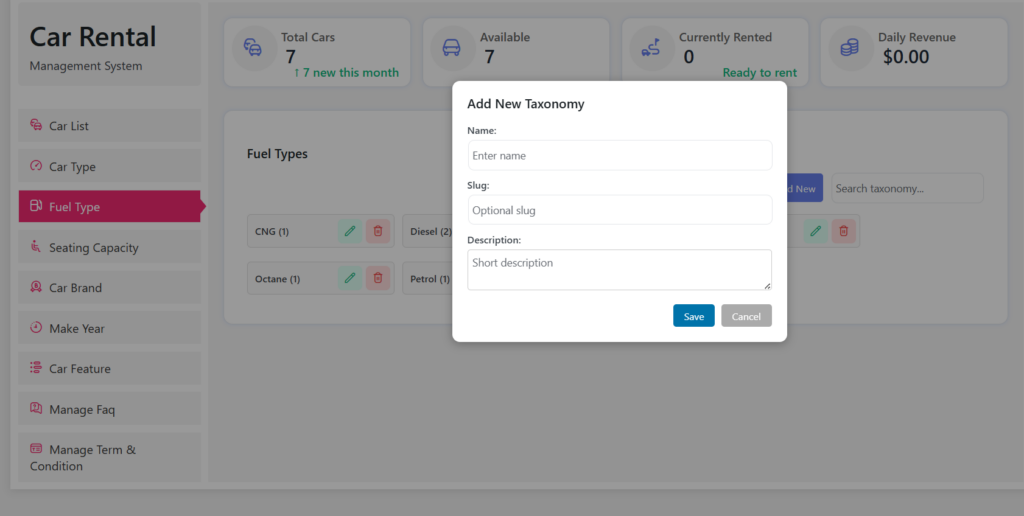Screen dimensions: 1024x516
Task: Click the description textarea resize handle
Action: [767, 285]
